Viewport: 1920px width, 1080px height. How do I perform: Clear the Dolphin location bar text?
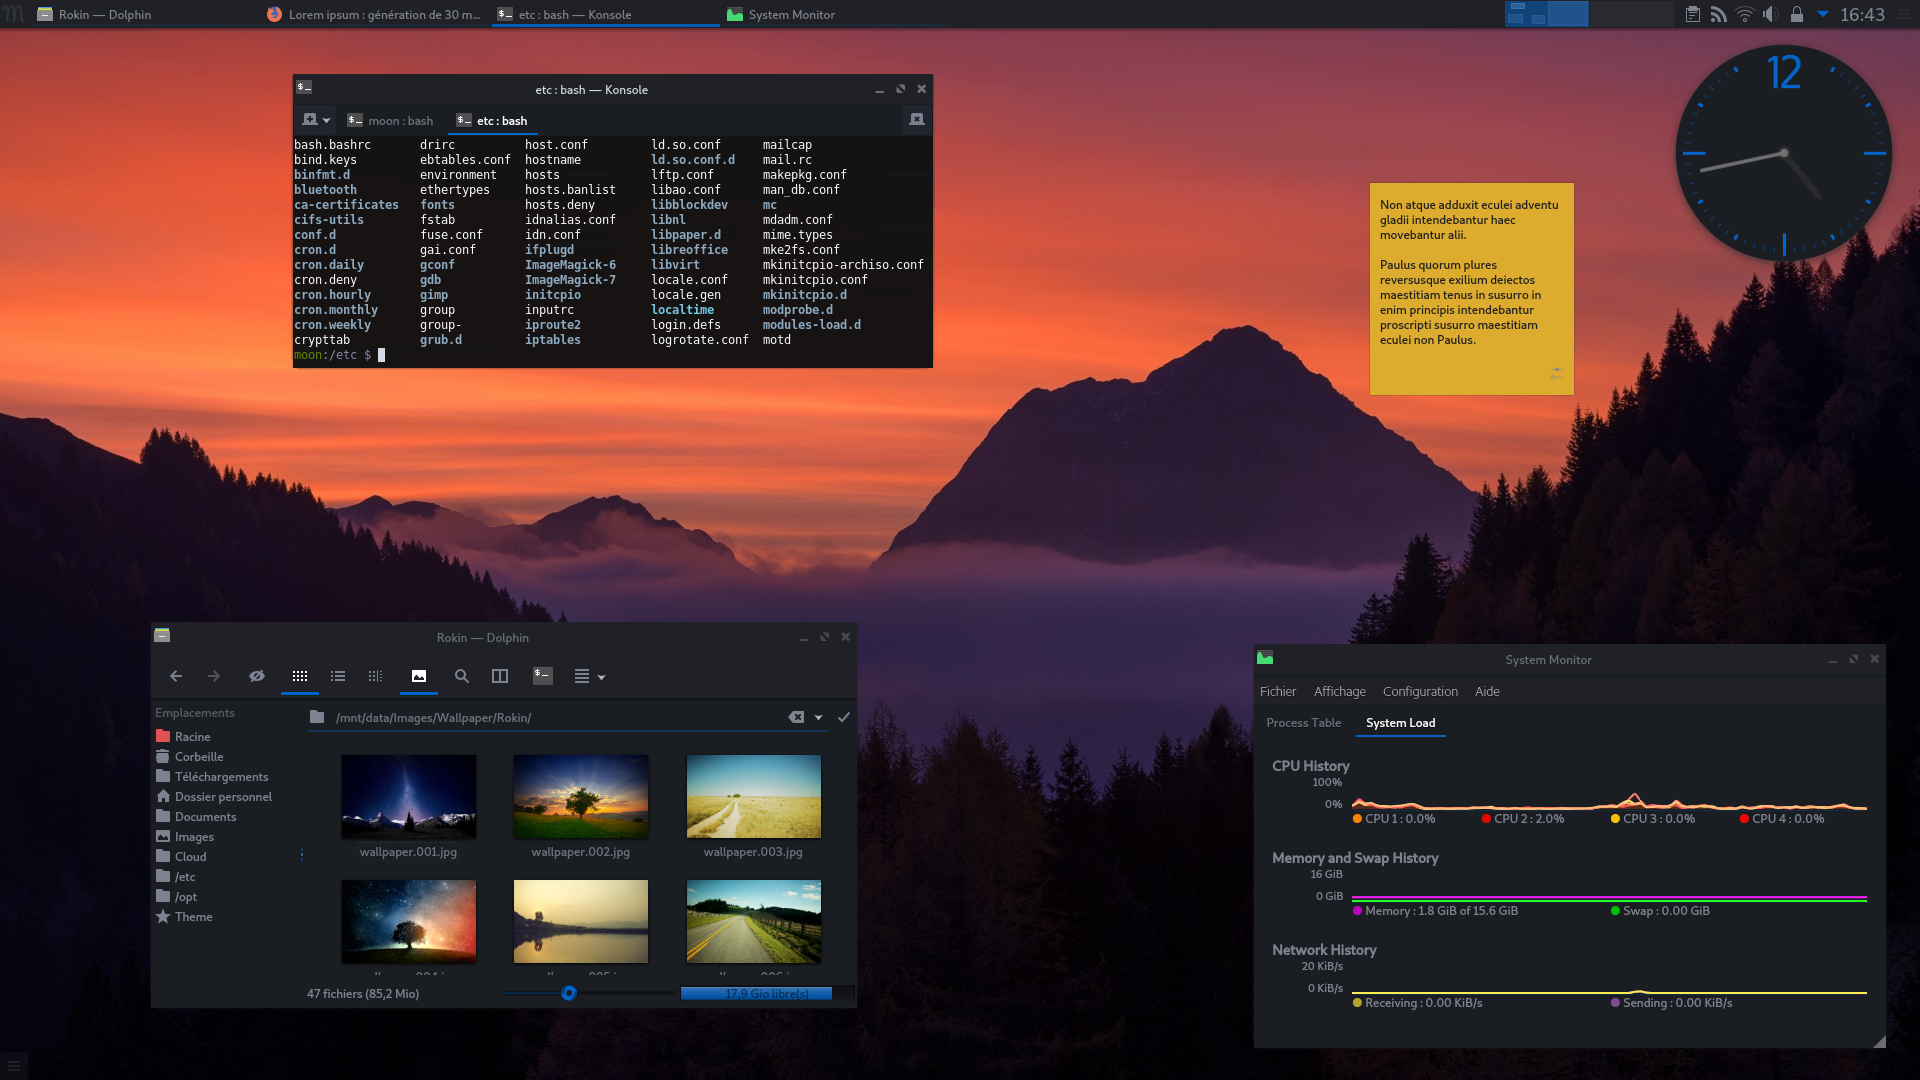tap(796, 718)
